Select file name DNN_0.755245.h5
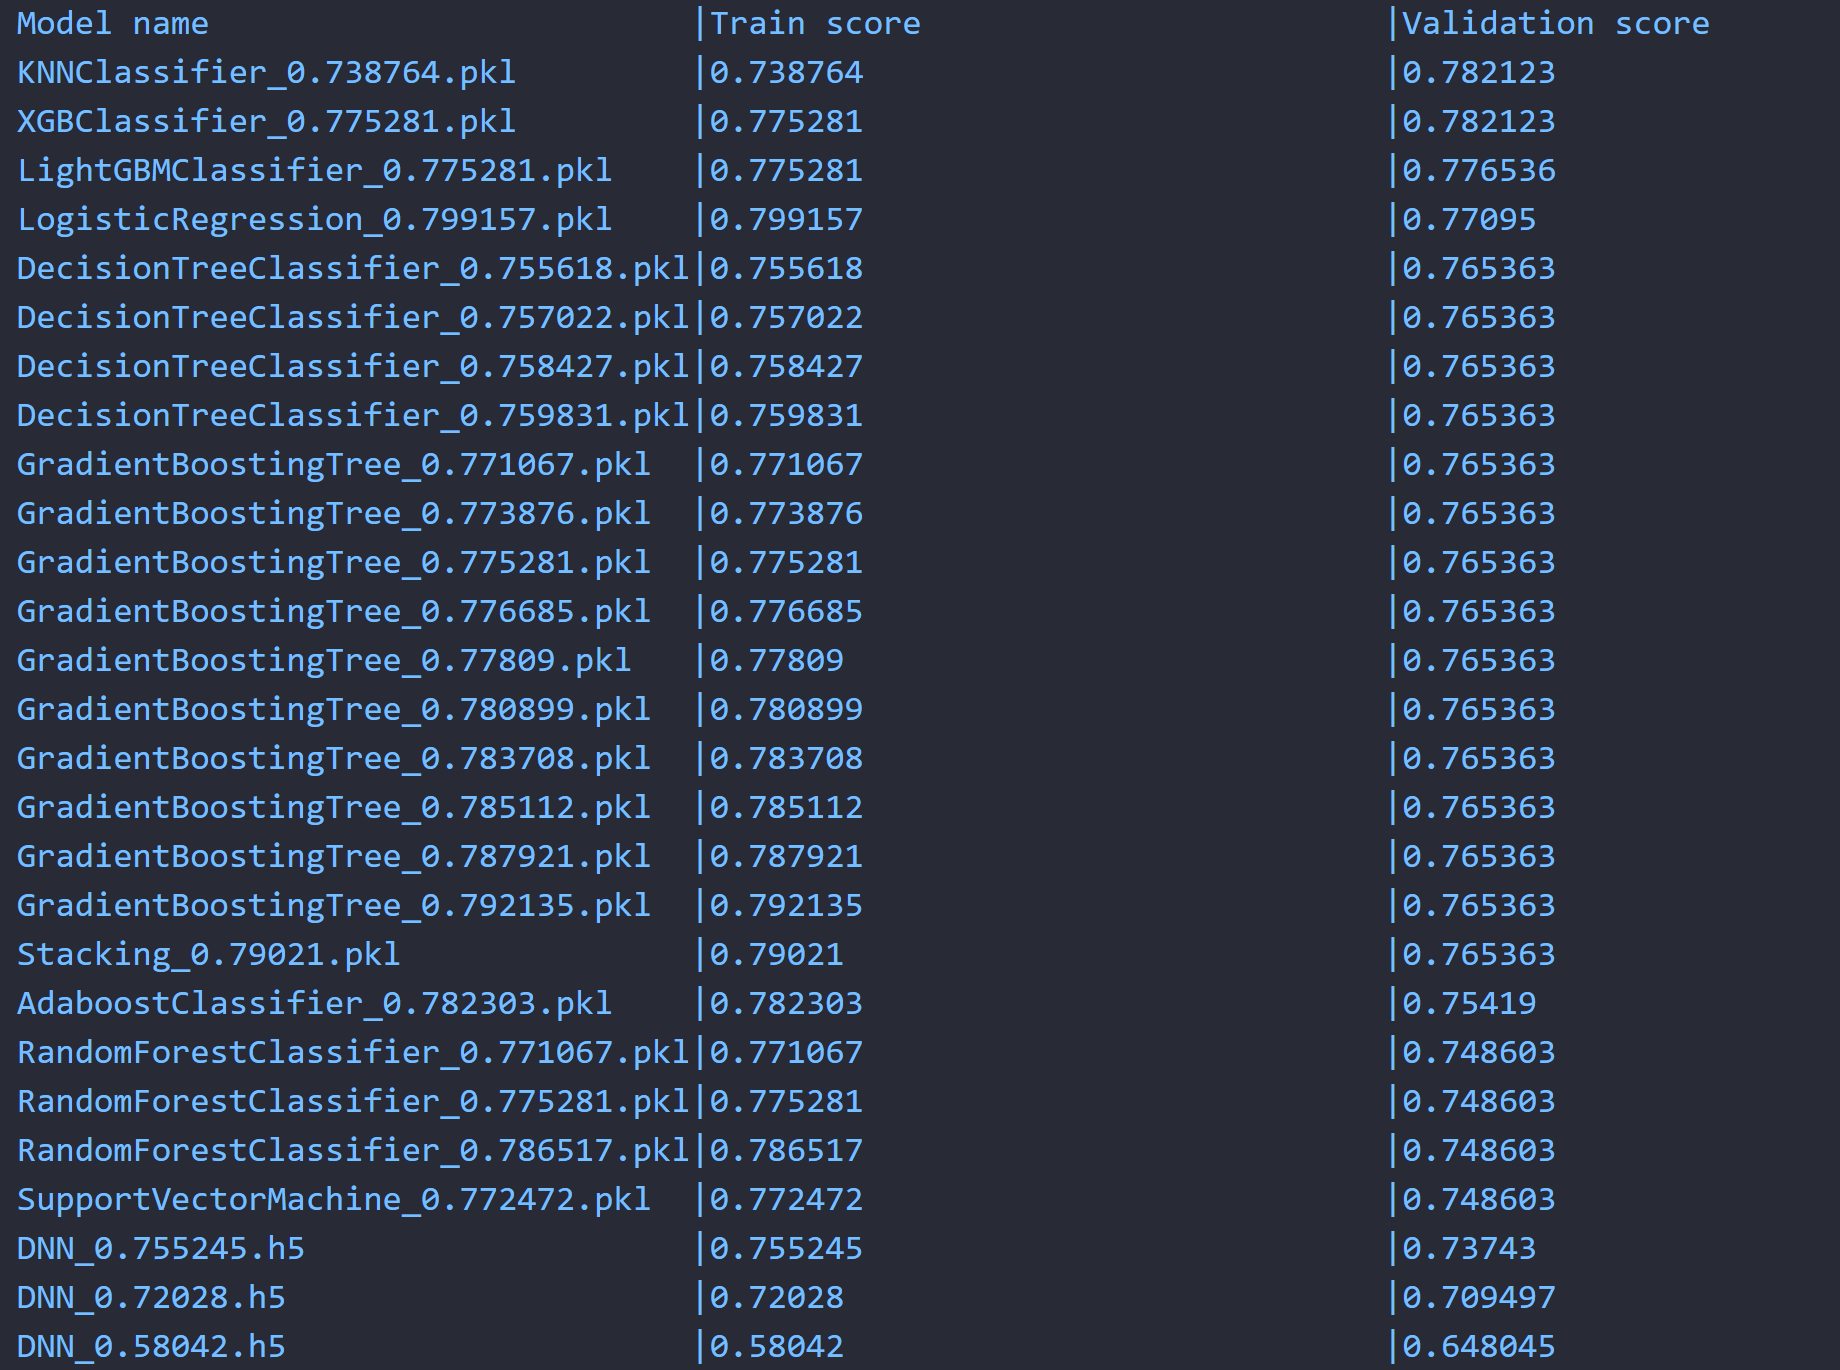Image resolution: width=1840 pixels, height=1370 pixels. (161, 1249)
